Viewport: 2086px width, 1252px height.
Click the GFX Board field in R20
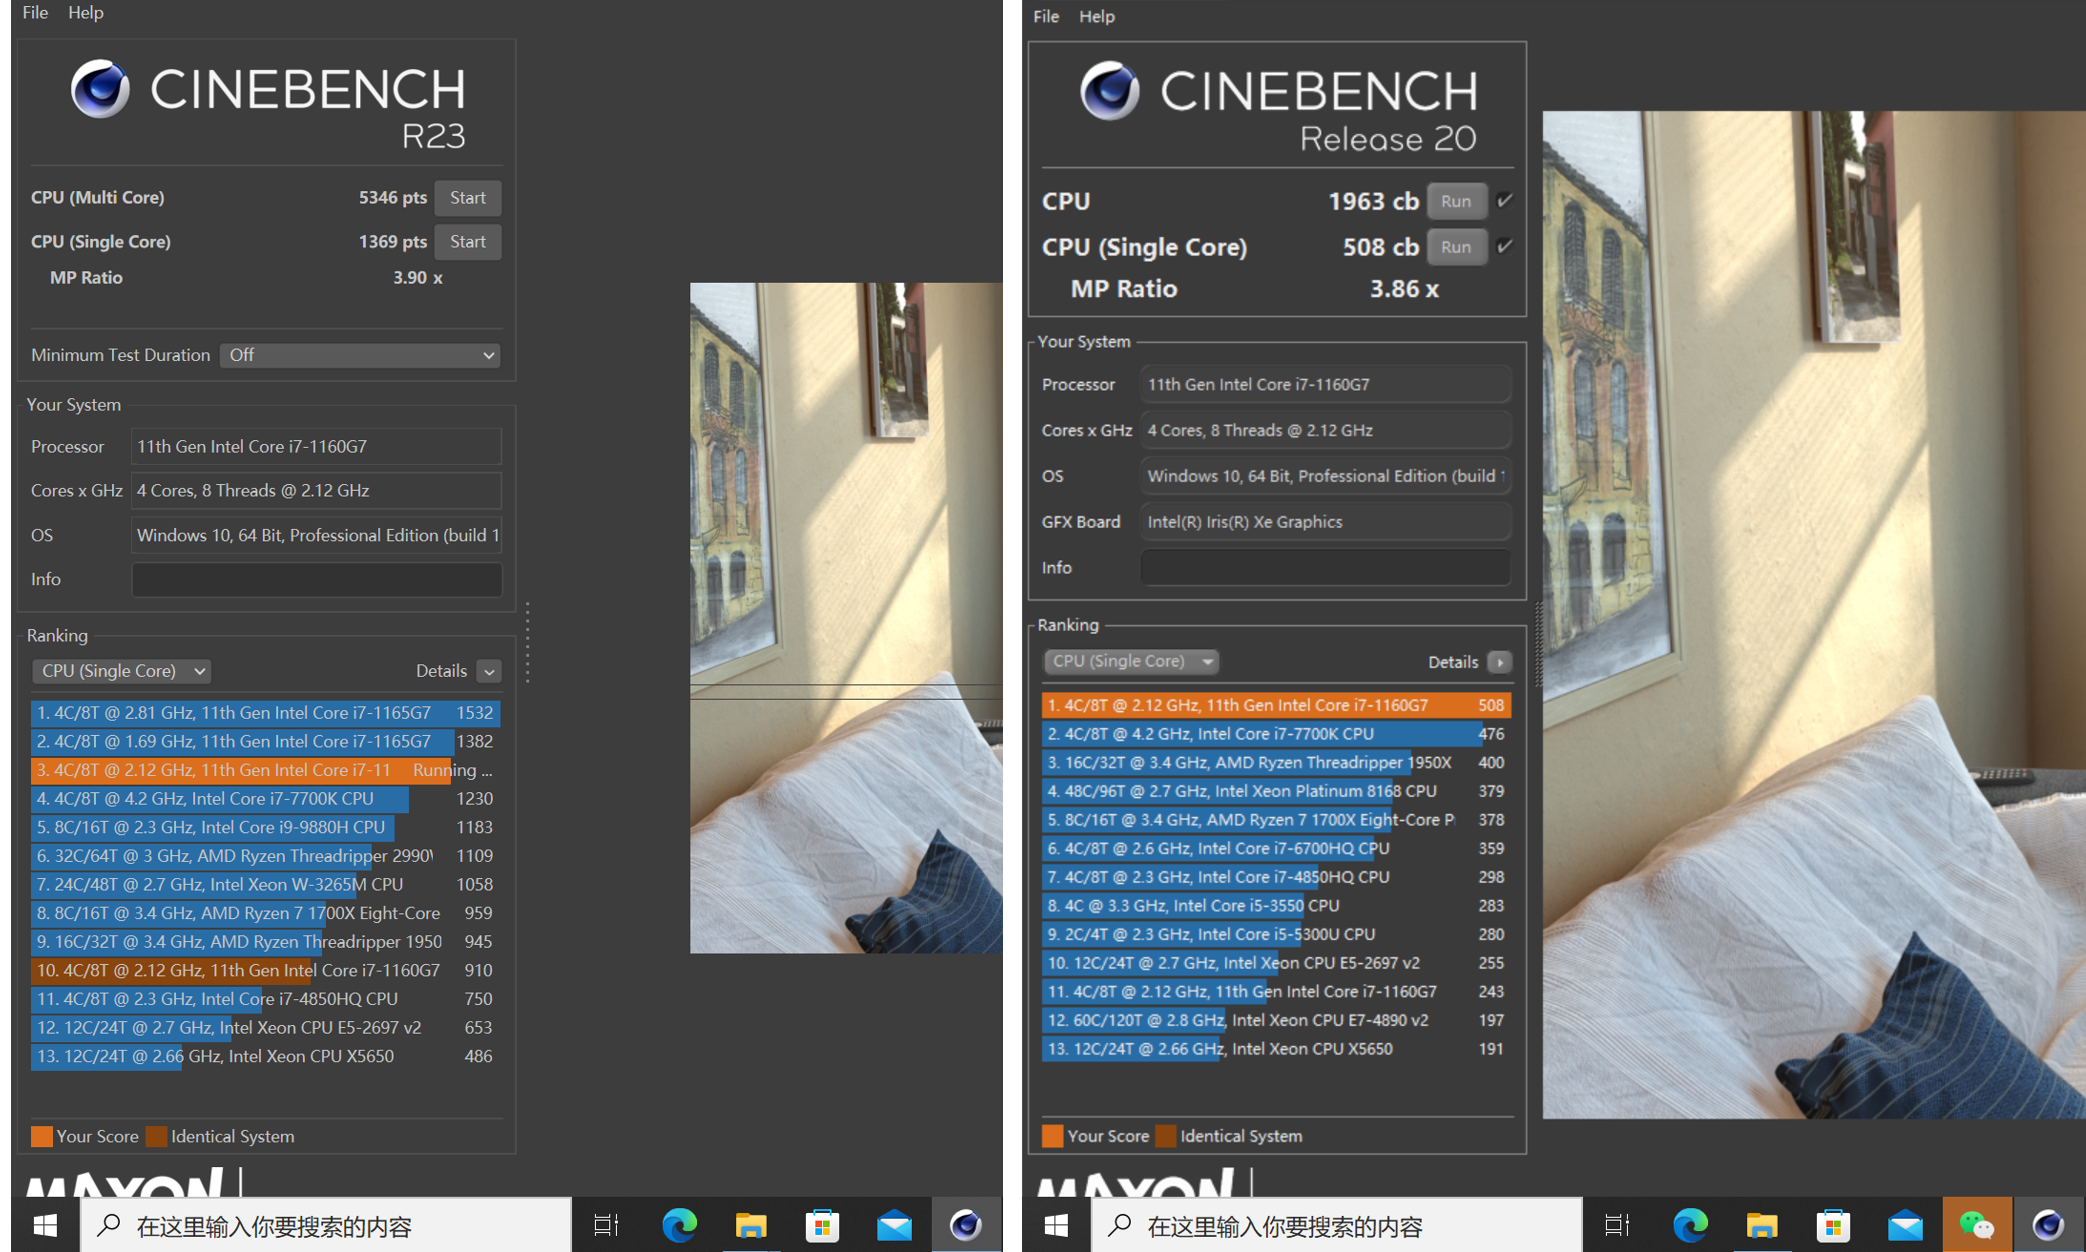click(1325, 522)
